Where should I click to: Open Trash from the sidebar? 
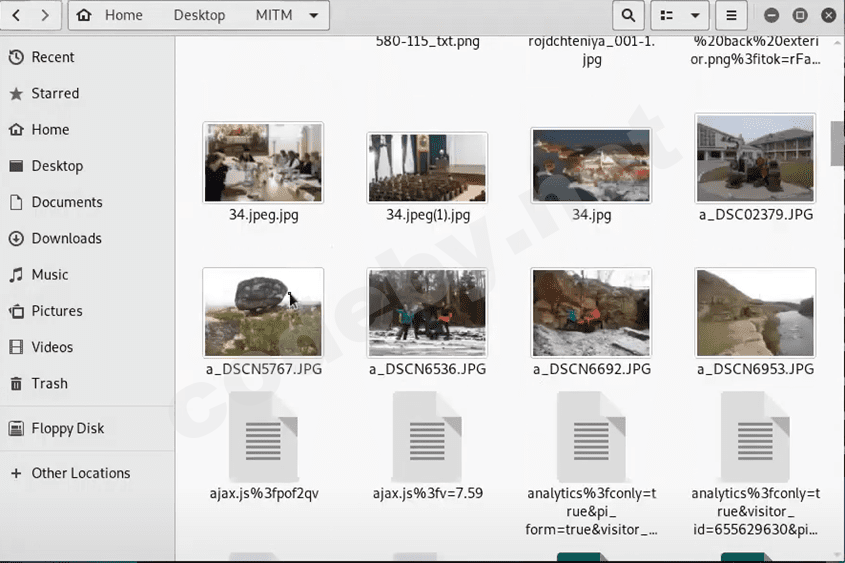point(49,383)
